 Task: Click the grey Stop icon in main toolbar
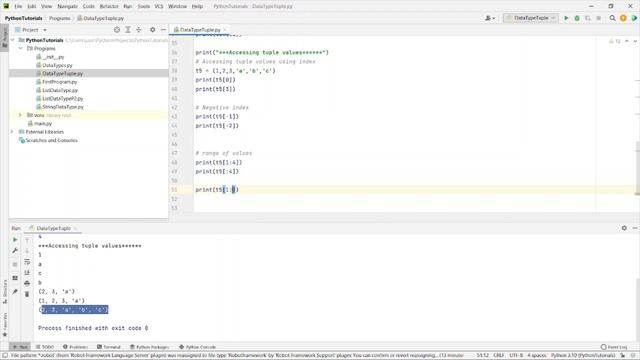pyautogui.click(x=598, y=18)
